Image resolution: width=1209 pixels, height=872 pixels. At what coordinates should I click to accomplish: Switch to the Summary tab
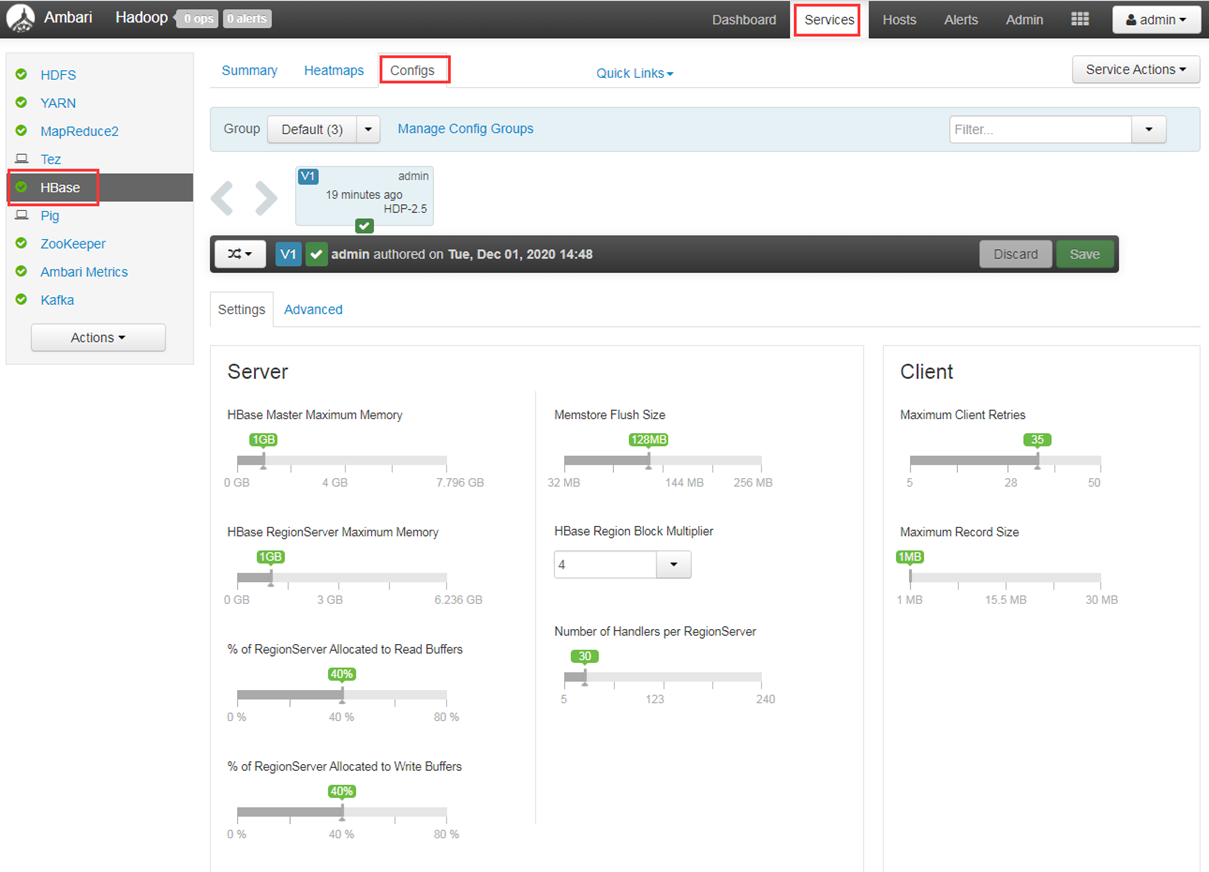[249, 70]
